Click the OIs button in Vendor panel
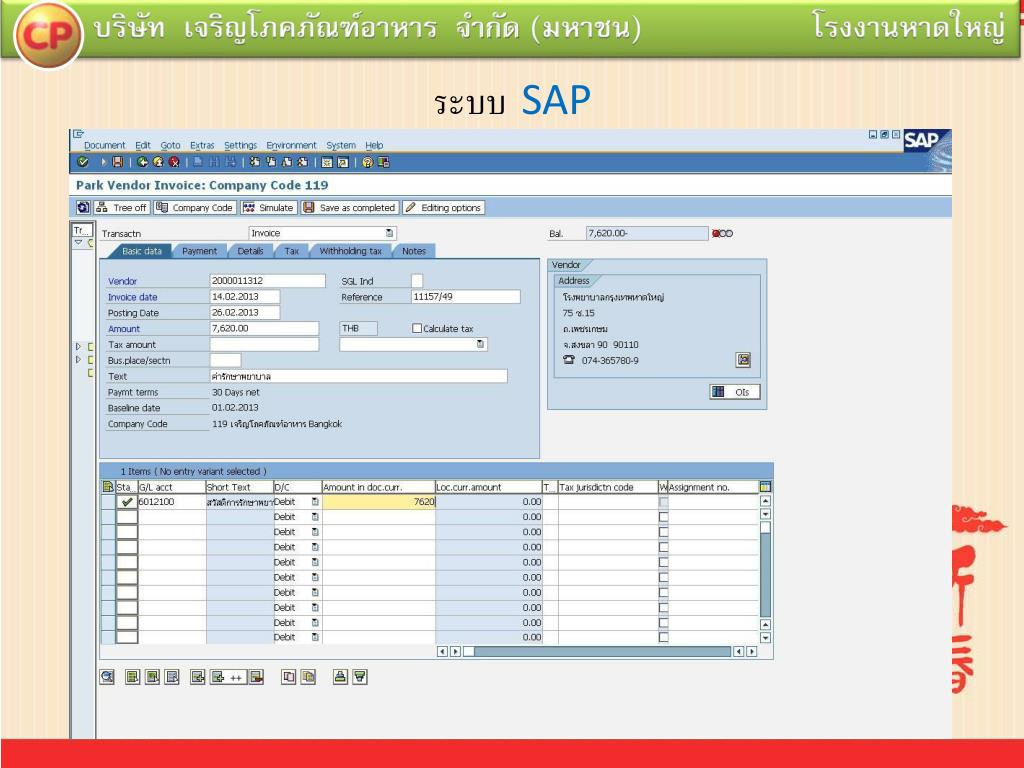 pos(735,392)
